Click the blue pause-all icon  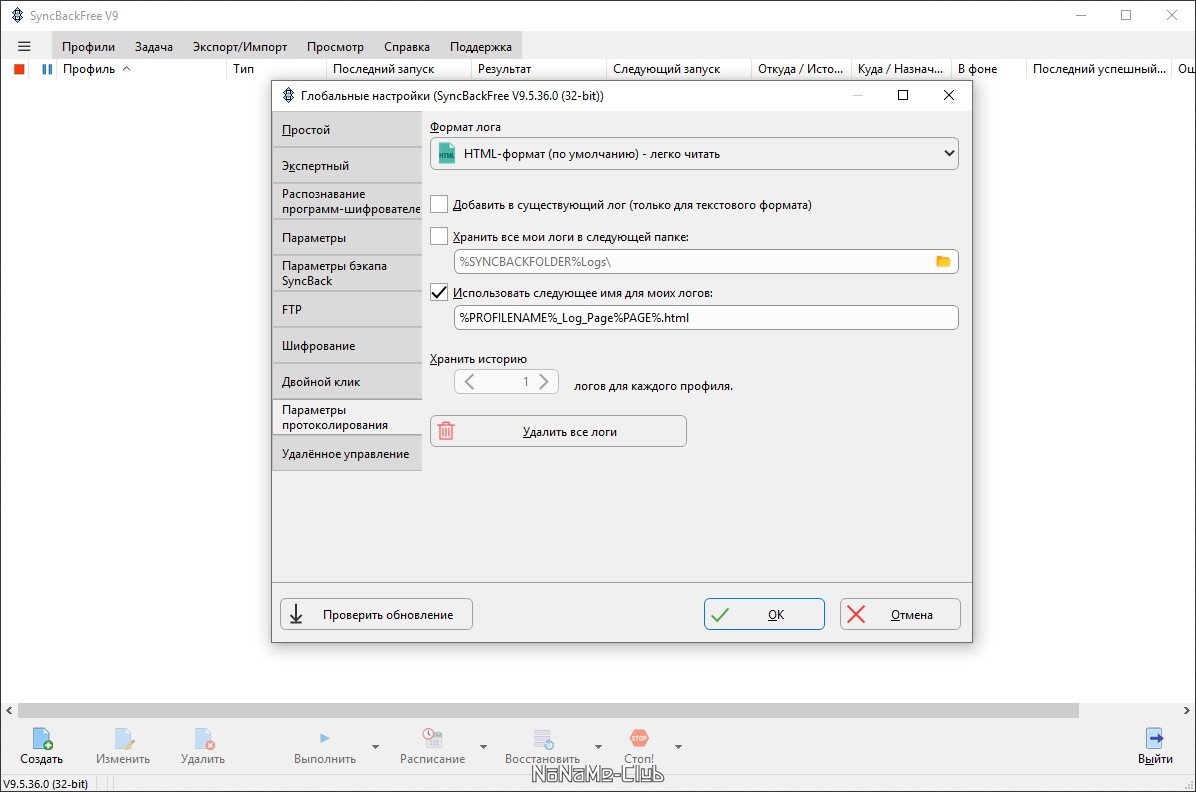(x=47, y=69)
